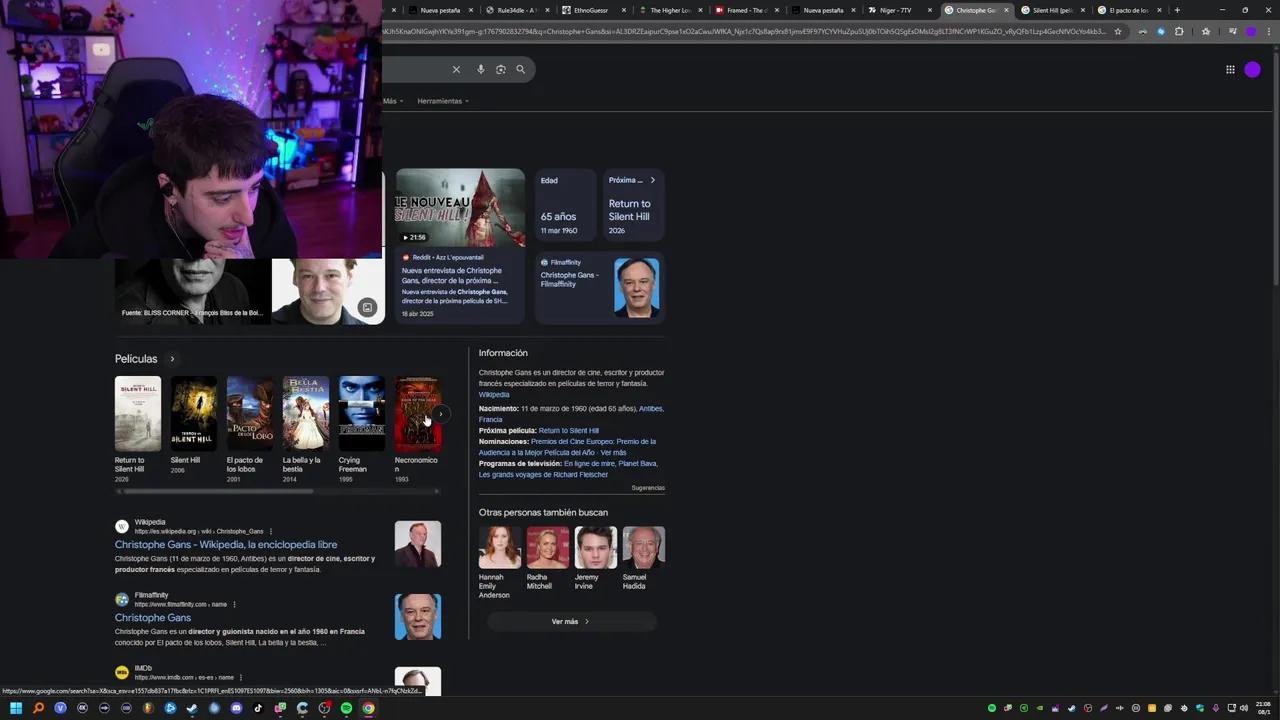Screen dimensions: 1280x720
Task: Open Jeremy Irvine's photo
Action: pos(596,548)
